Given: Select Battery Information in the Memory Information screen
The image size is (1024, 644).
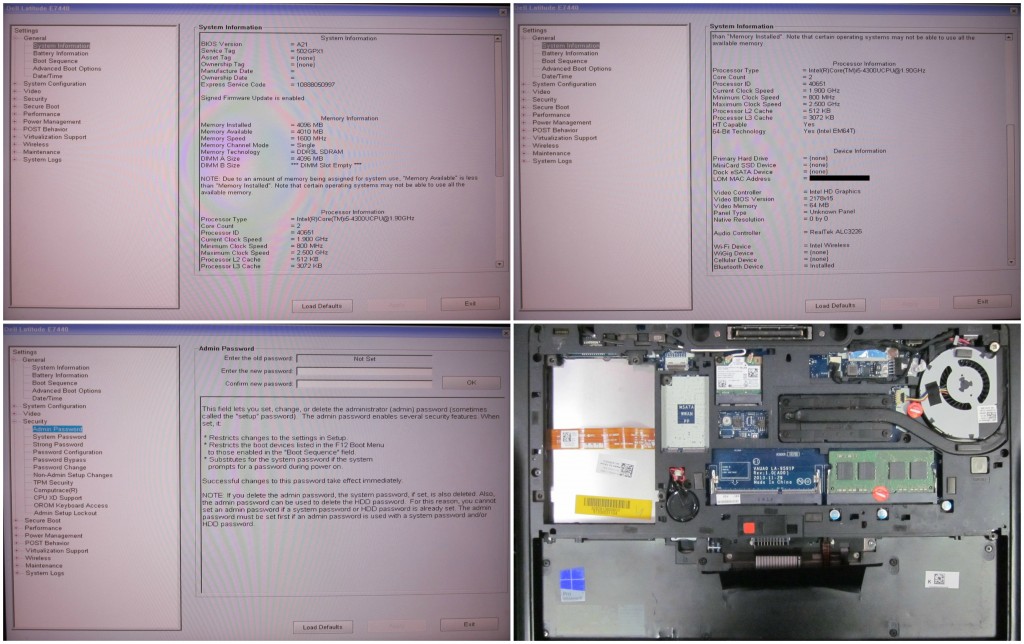Looking at the screenshot, I should pos(60,54).
